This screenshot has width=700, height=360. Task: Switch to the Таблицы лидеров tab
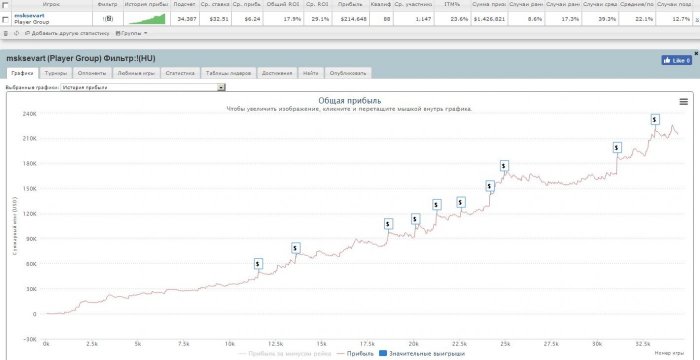tap(229, 73)
